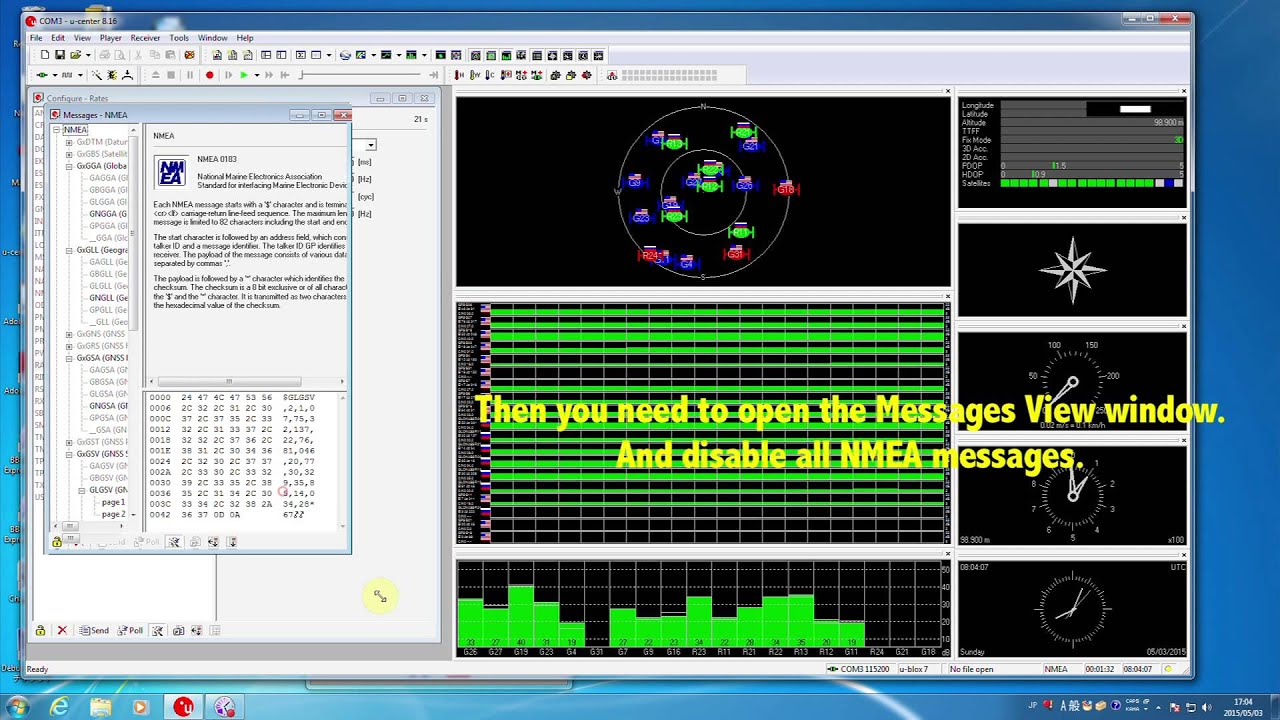Viewport: 1280px width, 720px height.
Task: Click 'u-blox 7' in the status bar
Action: (x=913, y=669)
